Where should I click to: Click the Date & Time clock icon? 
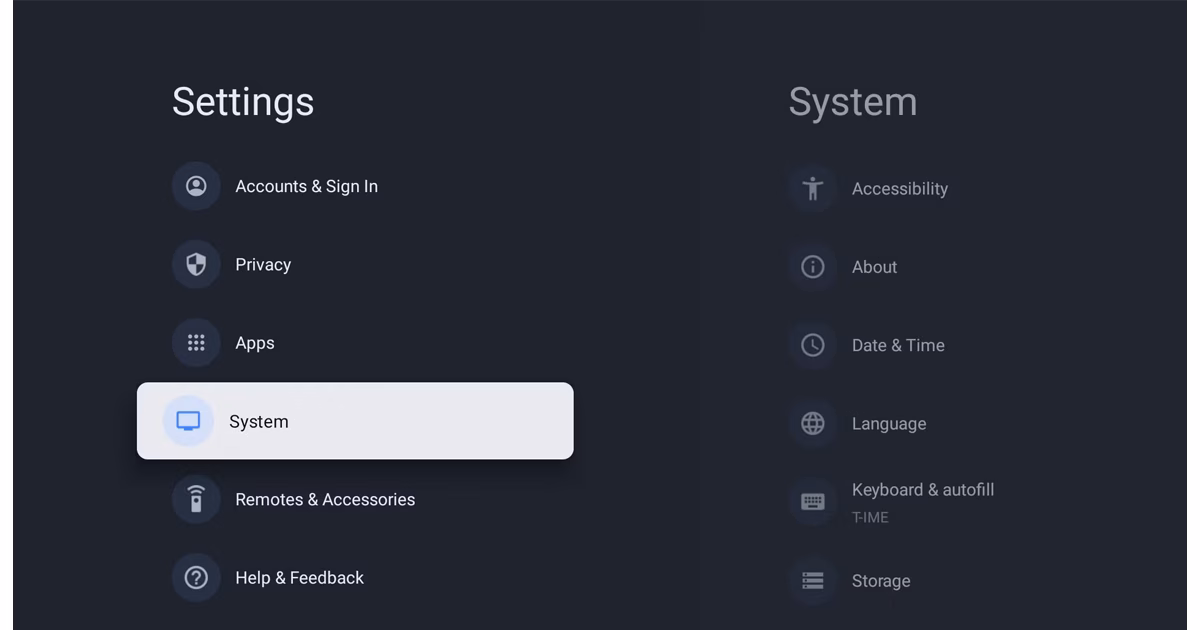813,345
